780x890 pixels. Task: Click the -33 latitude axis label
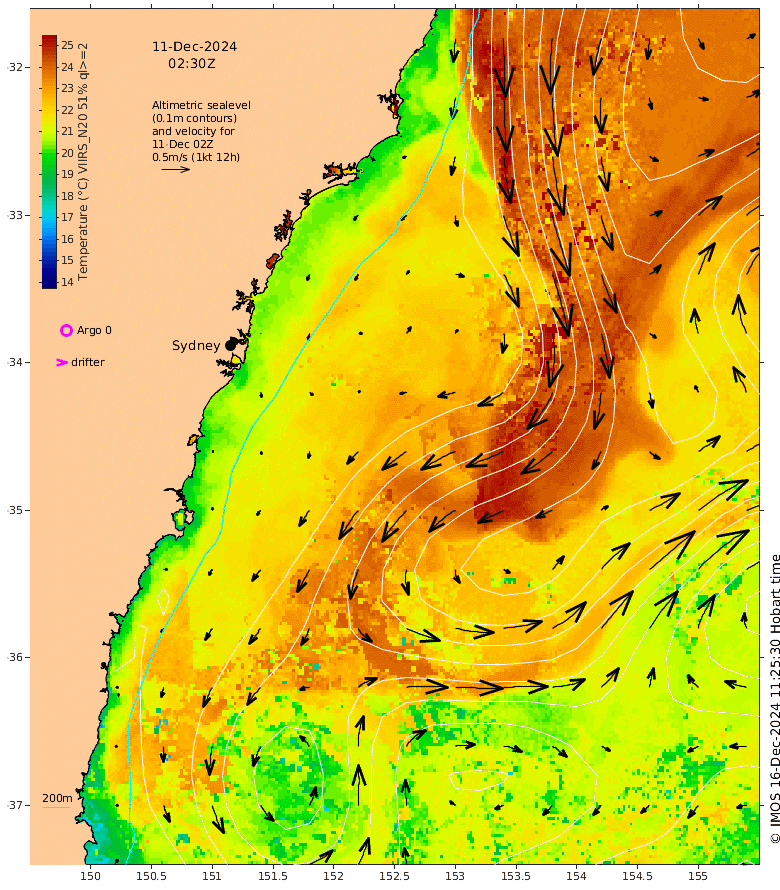15,215
